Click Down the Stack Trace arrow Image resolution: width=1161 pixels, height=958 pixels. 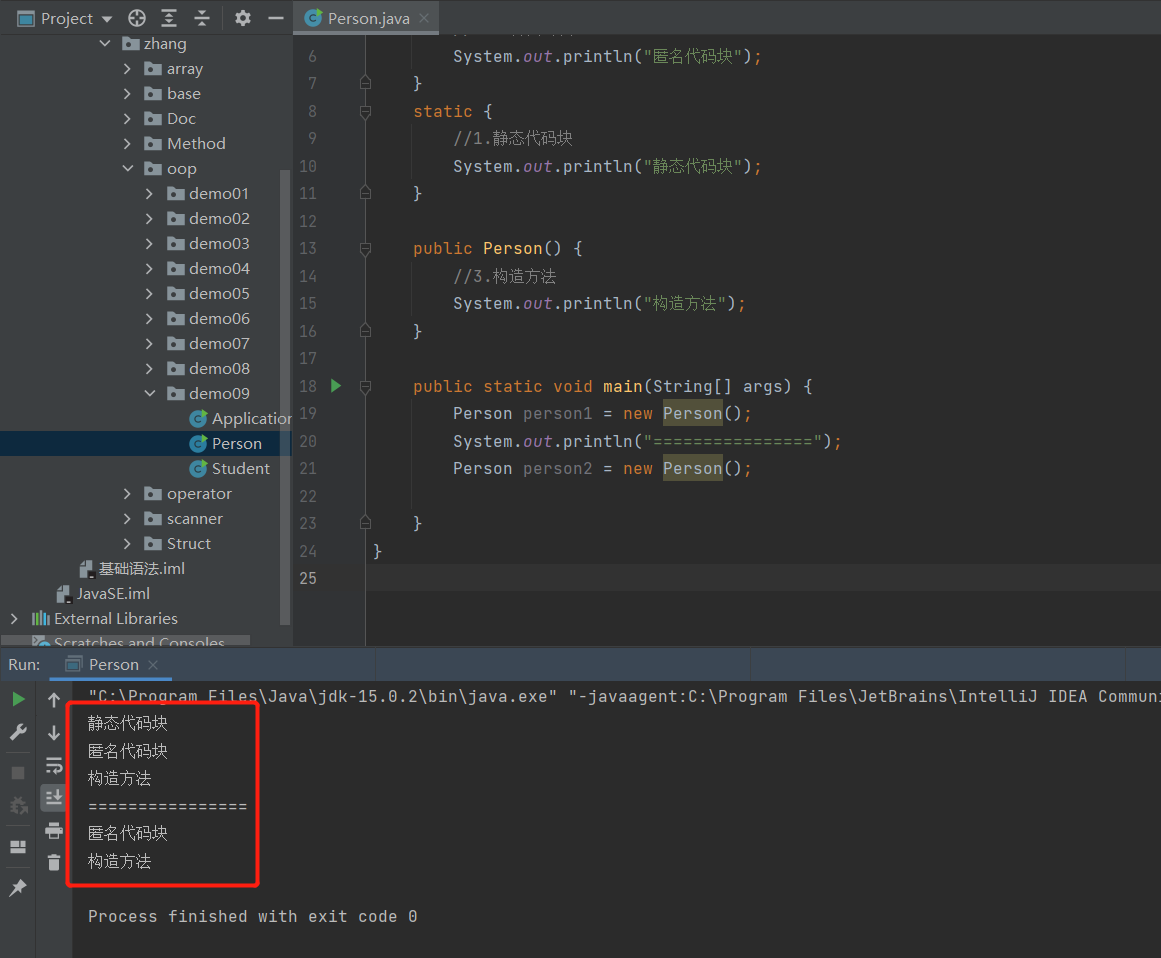[x=54, y=732]
